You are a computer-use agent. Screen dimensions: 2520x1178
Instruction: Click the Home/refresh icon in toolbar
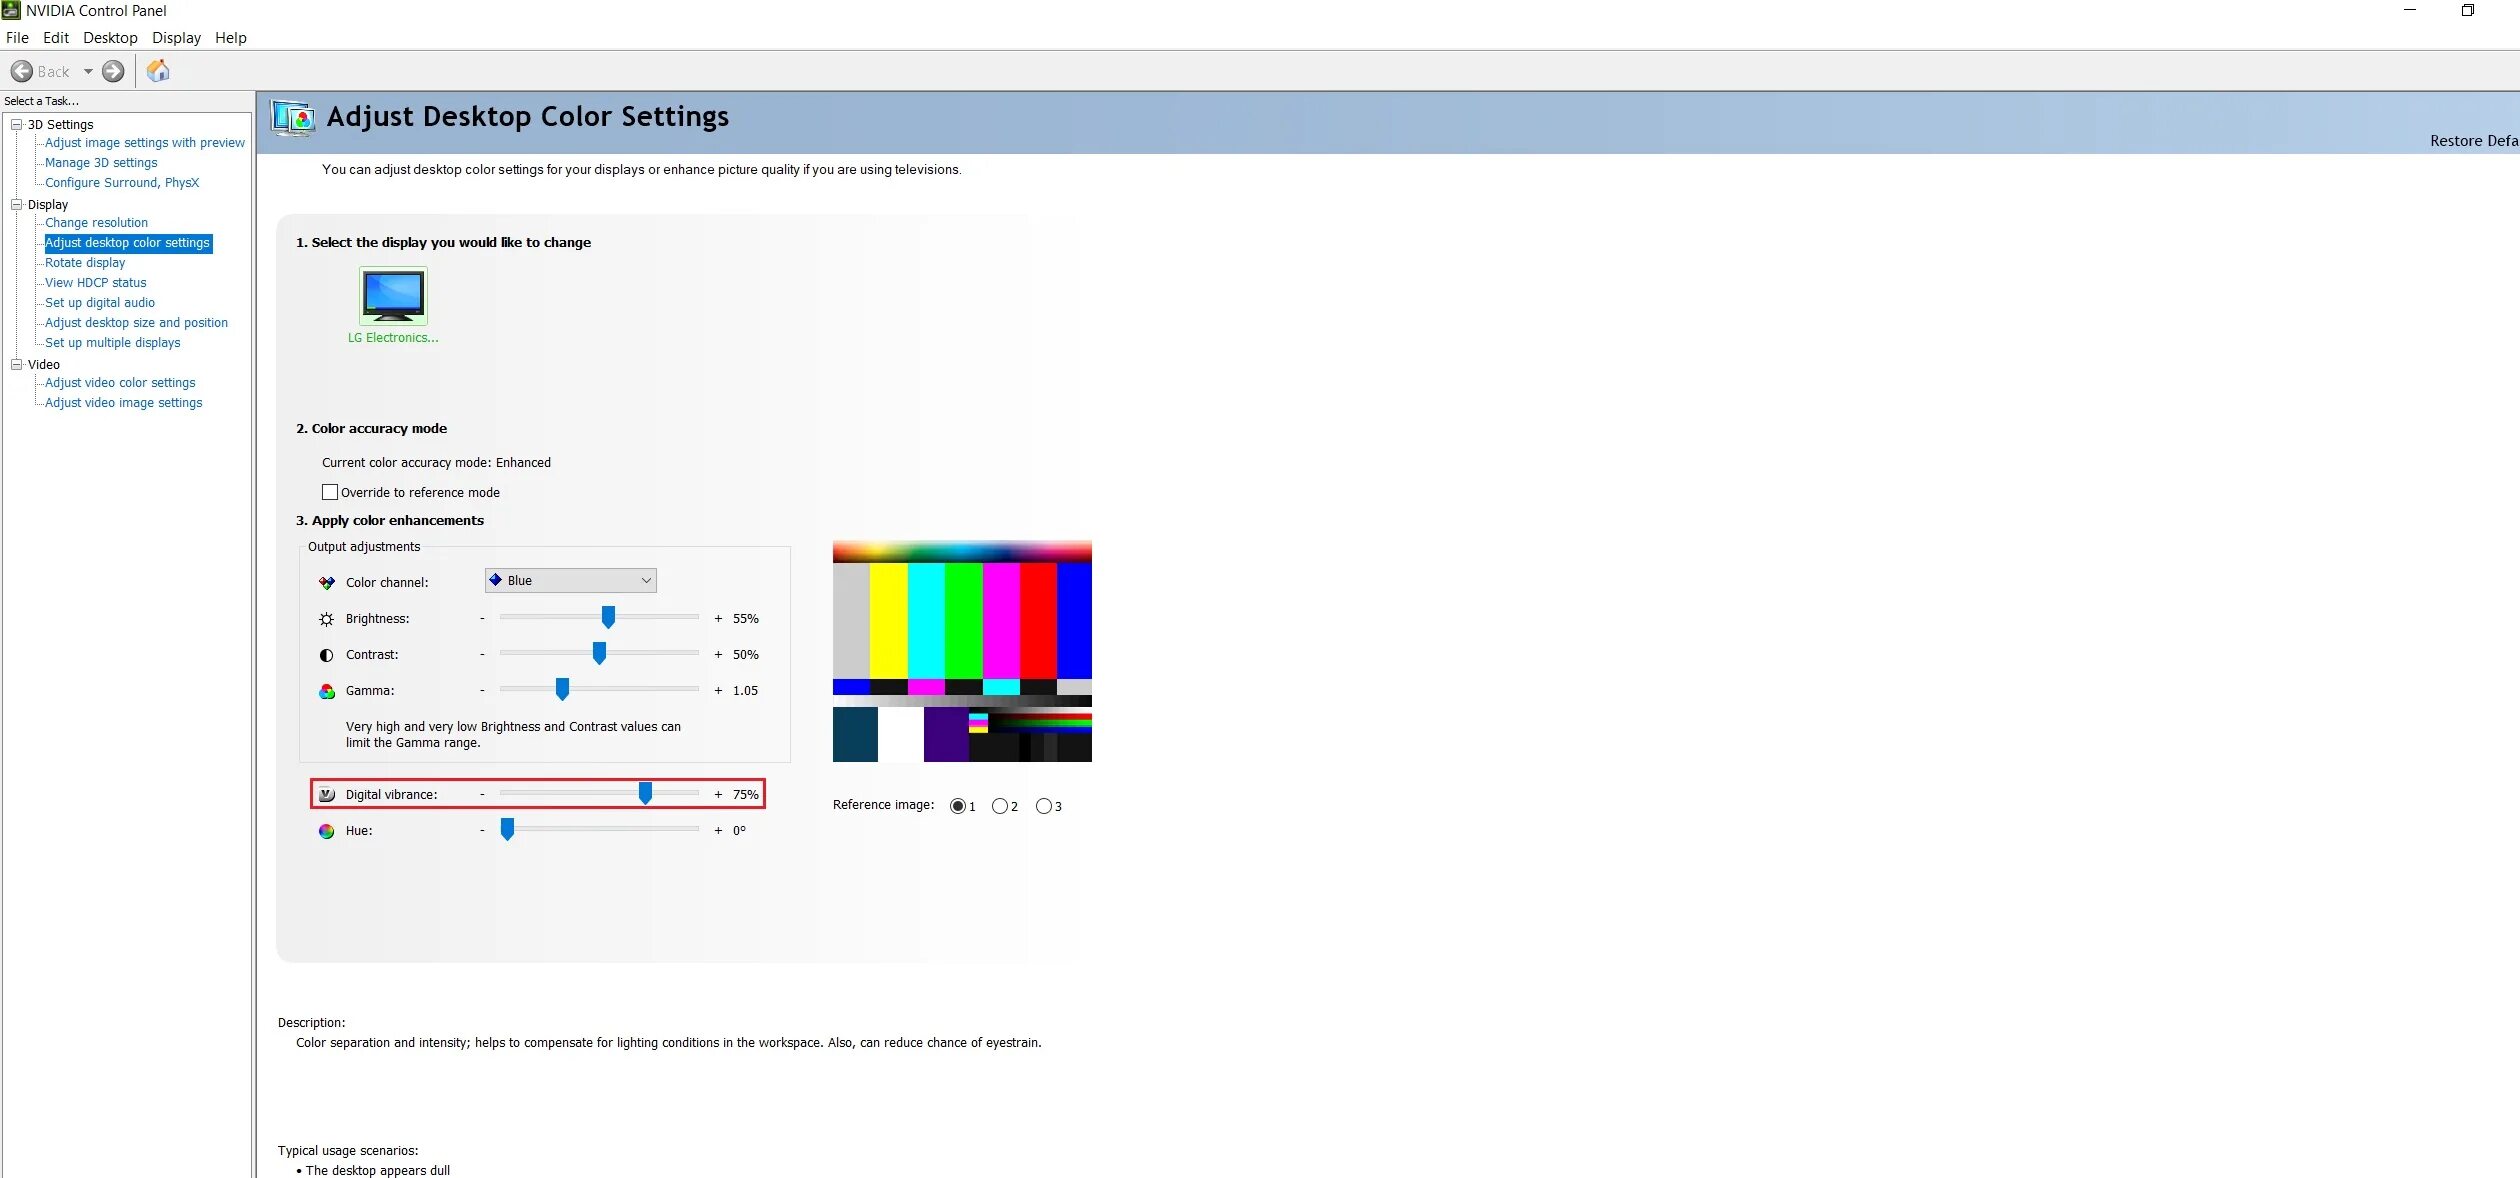click(158, 71)
